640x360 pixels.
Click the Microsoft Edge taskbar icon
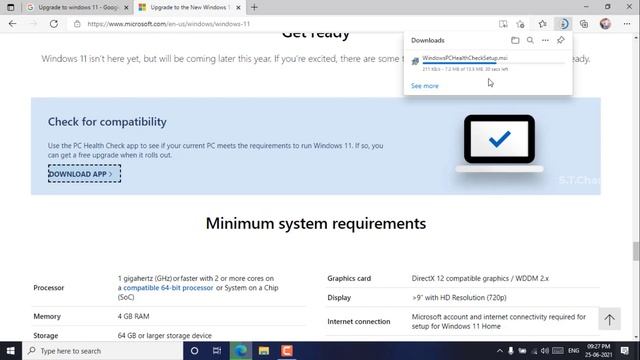tap(241, 351)
